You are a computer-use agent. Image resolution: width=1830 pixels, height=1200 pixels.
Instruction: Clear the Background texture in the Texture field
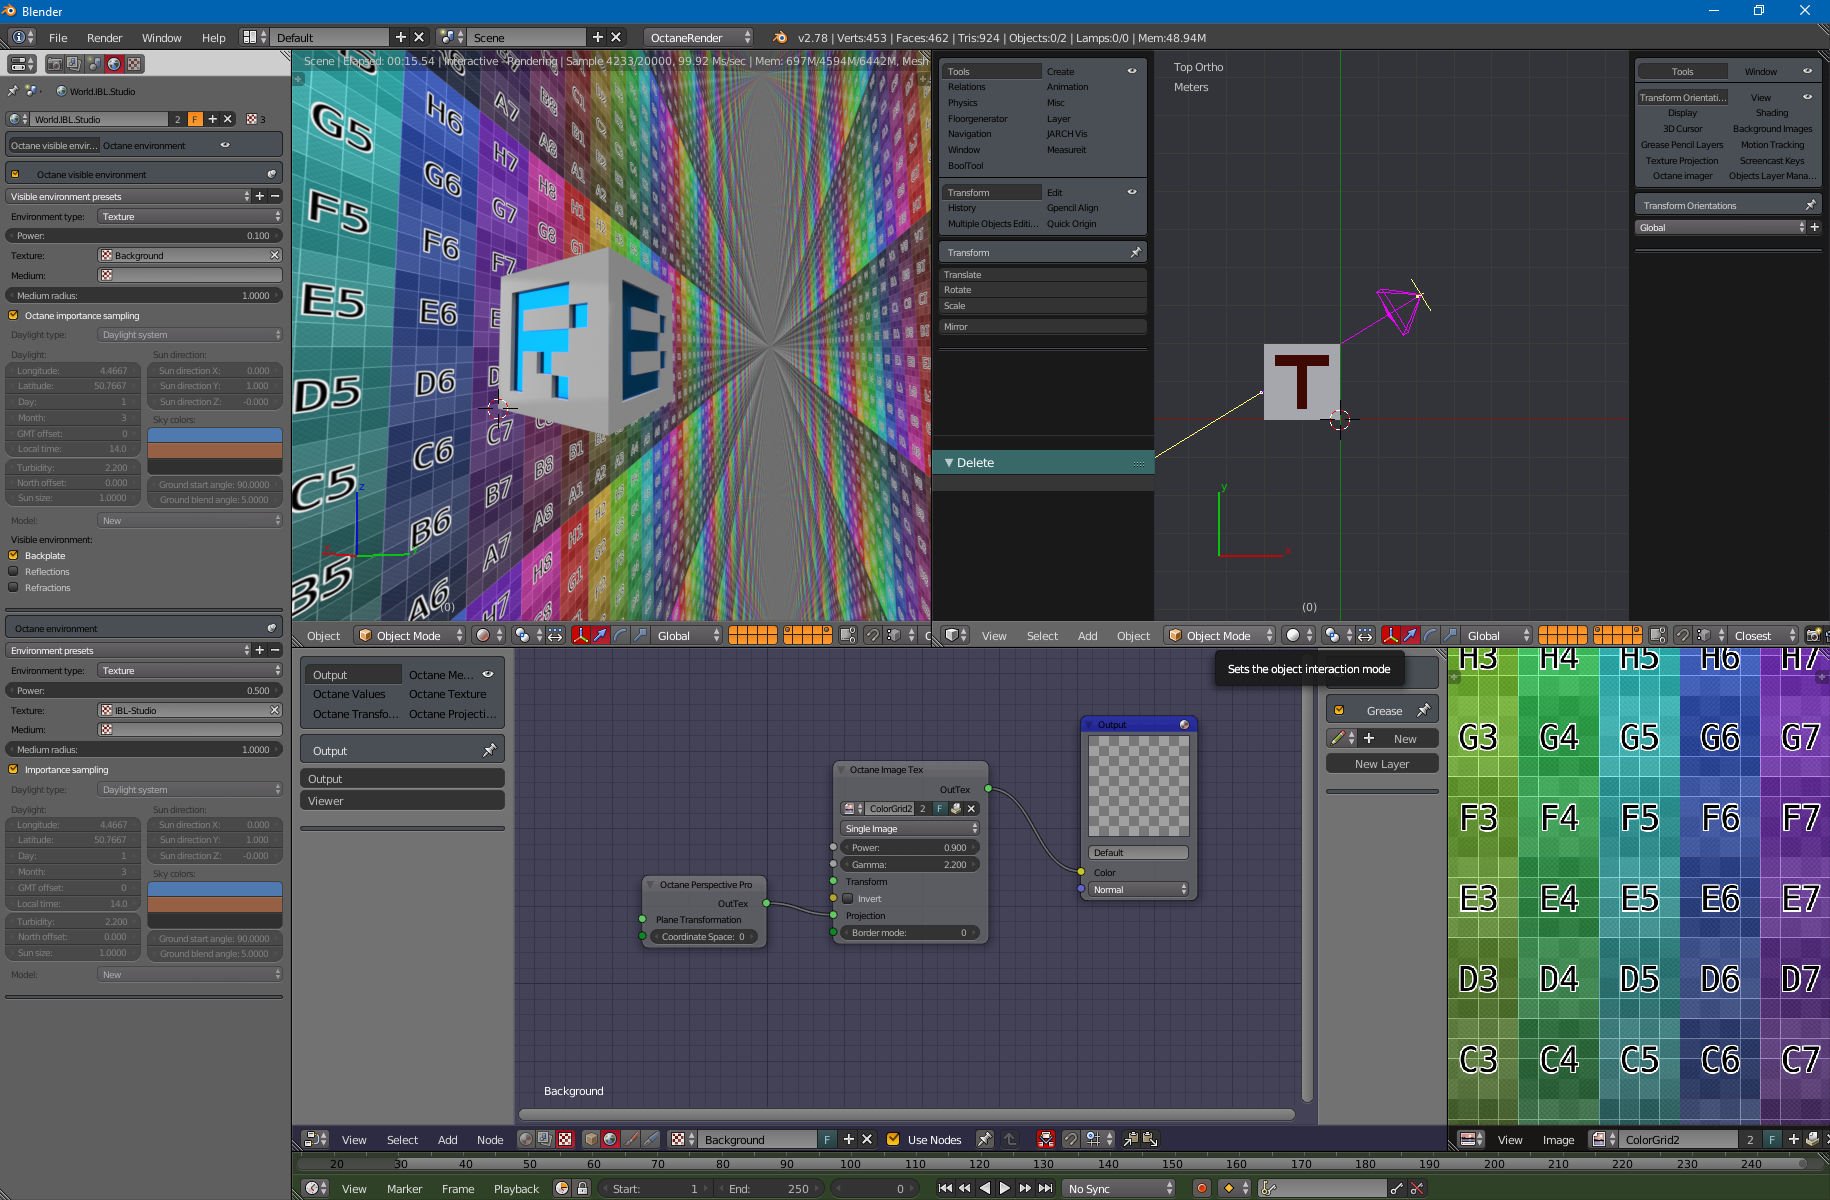[x=275, y=256]
